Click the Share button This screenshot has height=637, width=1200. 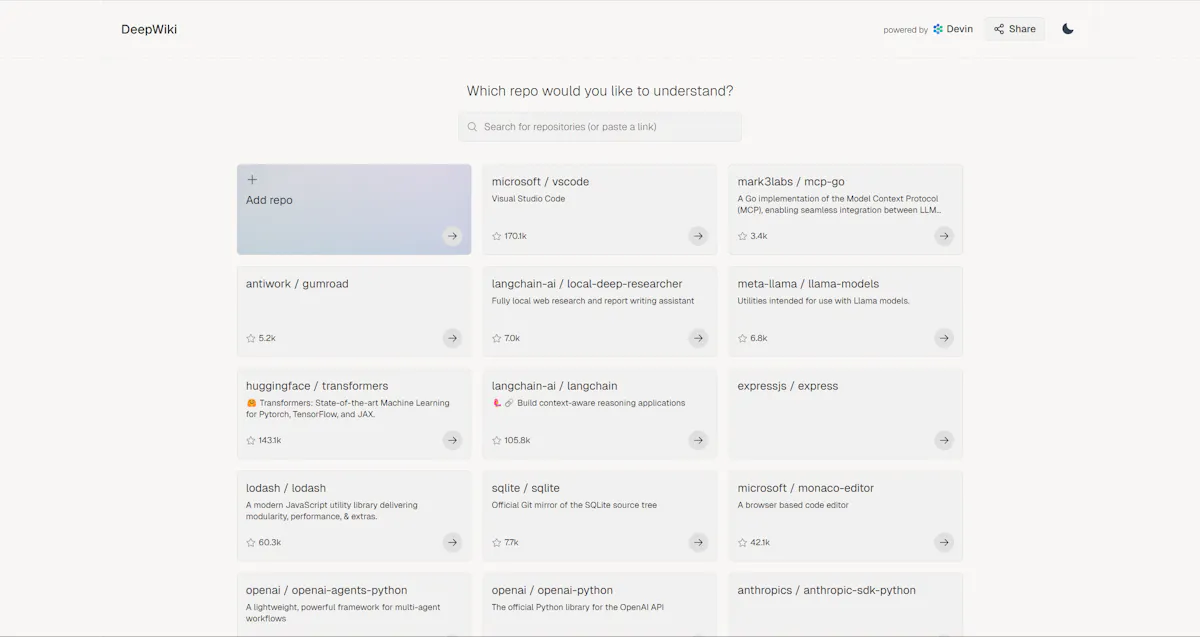click(x=1014, y=29)
